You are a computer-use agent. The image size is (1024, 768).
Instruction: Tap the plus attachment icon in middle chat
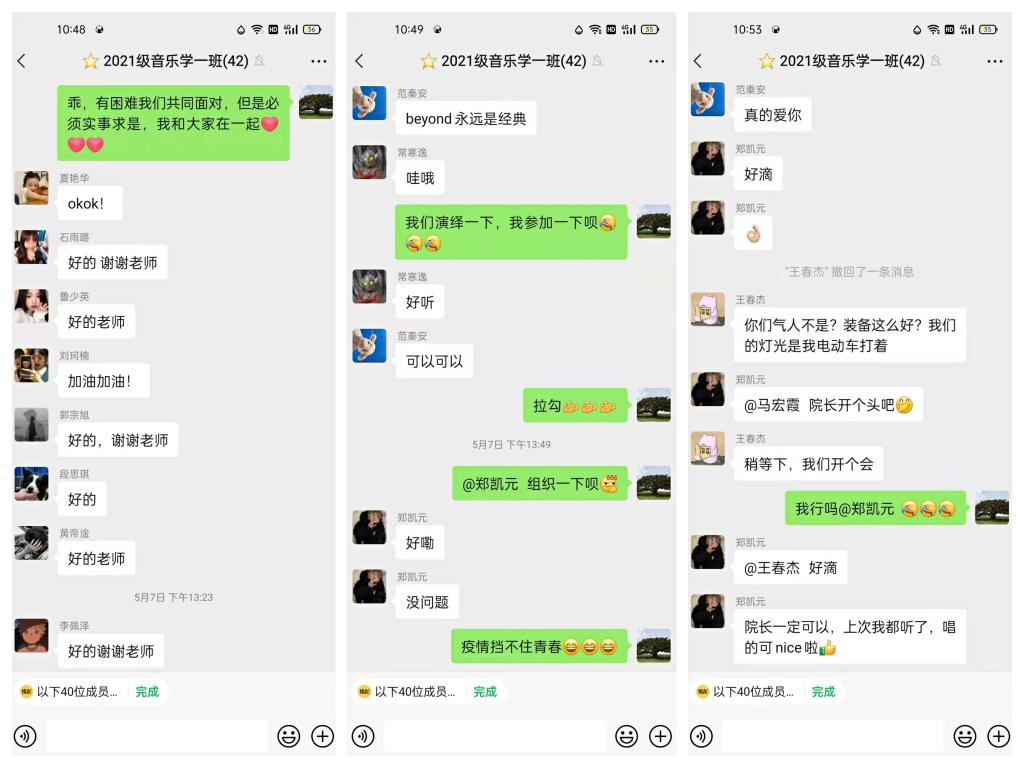660,736
